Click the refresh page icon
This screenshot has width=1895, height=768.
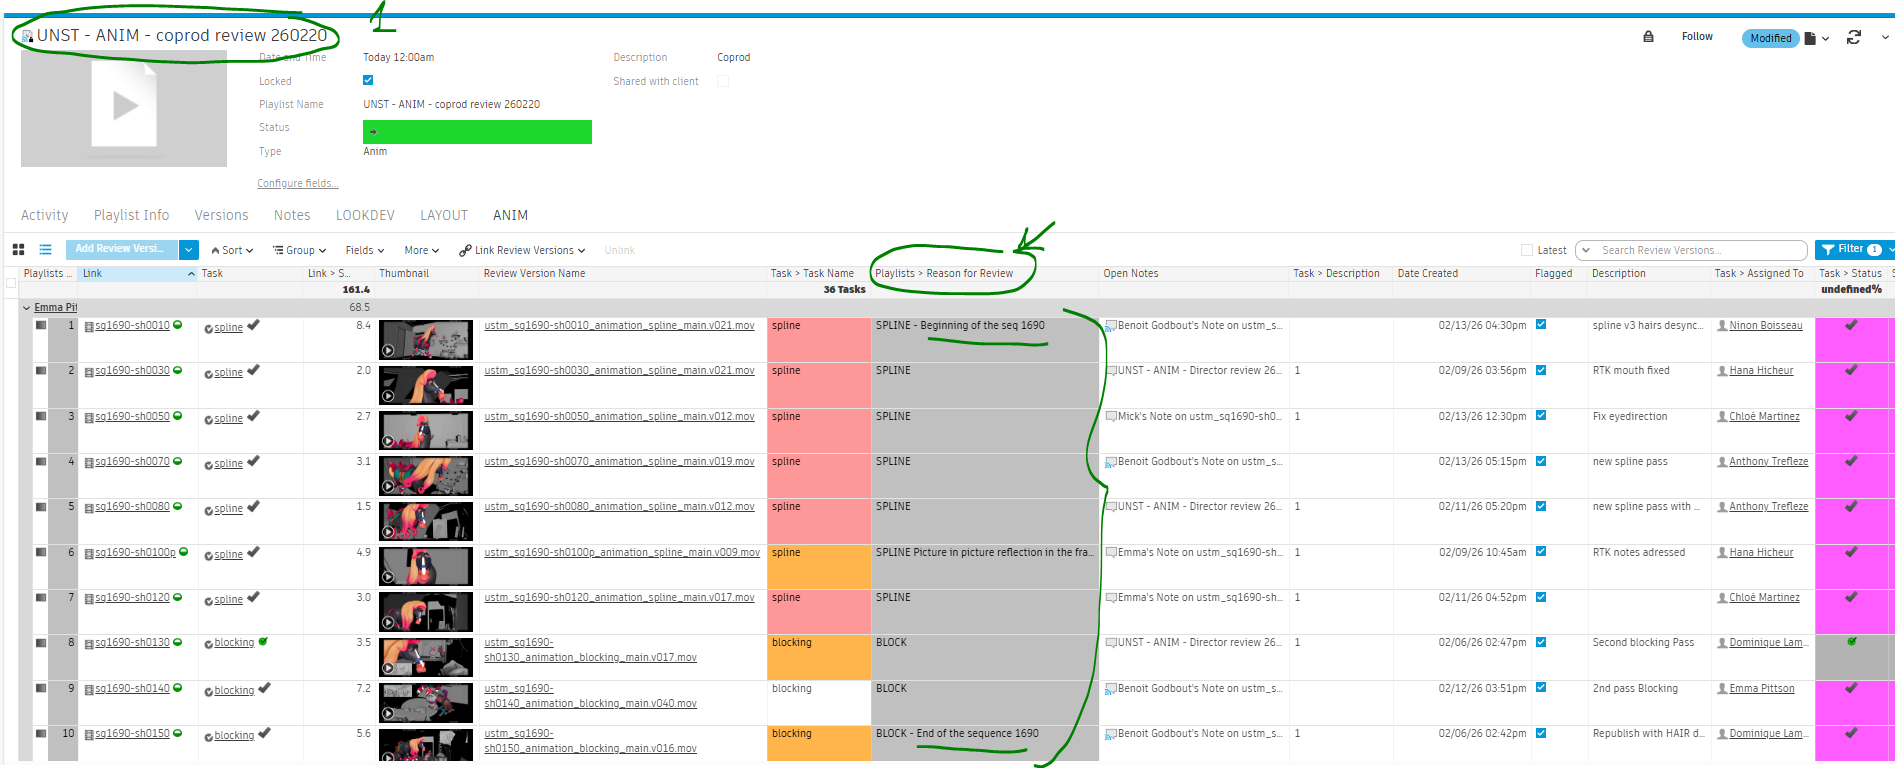1853,37
